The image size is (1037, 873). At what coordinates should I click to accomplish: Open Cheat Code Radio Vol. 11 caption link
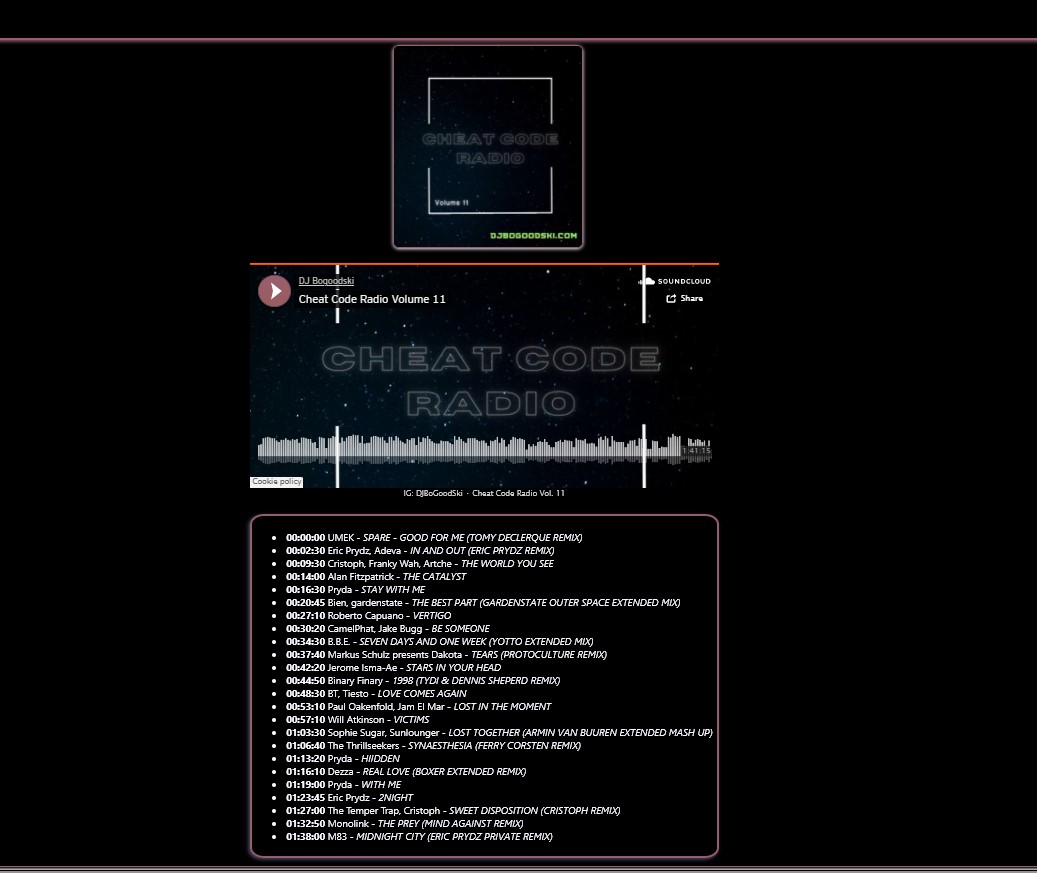518,493
